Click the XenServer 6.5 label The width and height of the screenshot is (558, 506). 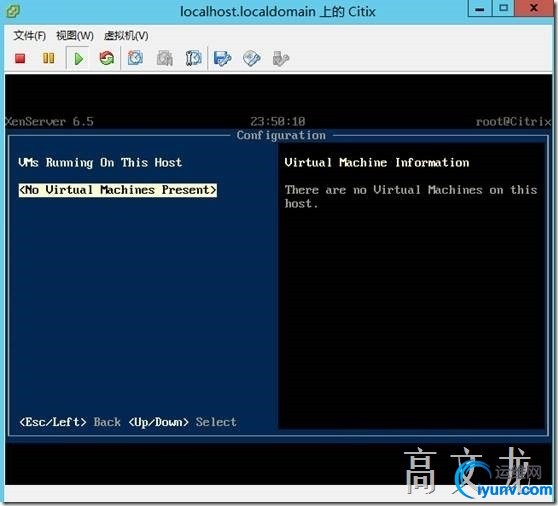pos(49,121)
